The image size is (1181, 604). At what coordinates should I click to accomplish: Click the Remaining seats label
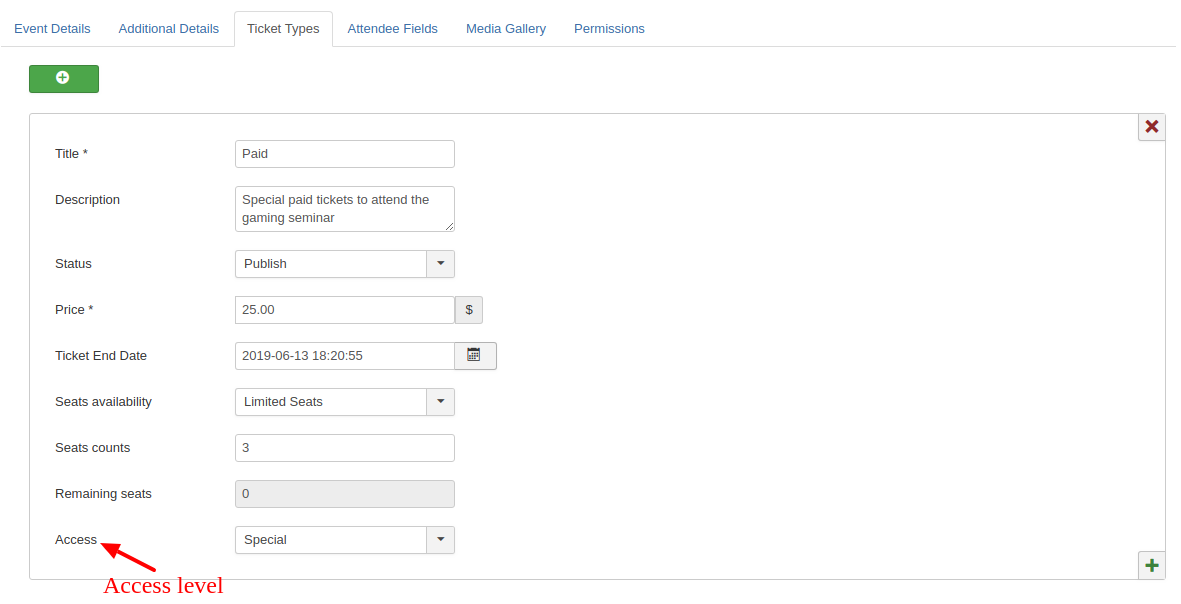(103, 494)
